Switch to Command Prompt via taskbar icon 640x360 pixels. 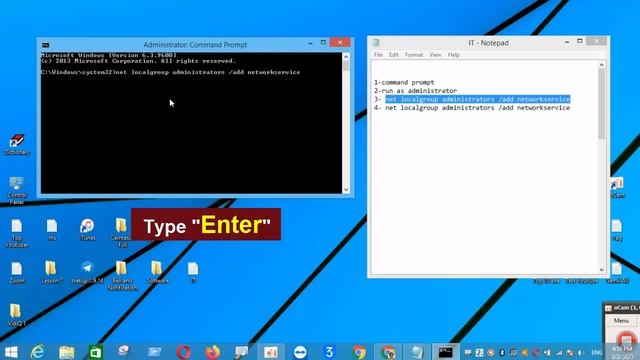pyautogui.click(x=445, y=352)
